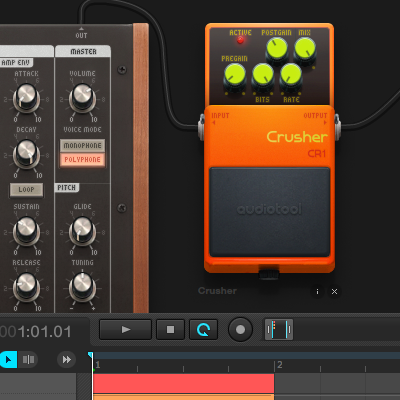This screenshot has height=400, width=400.
Task: Stop playback with the stop button
Action: tap(170, 330)
